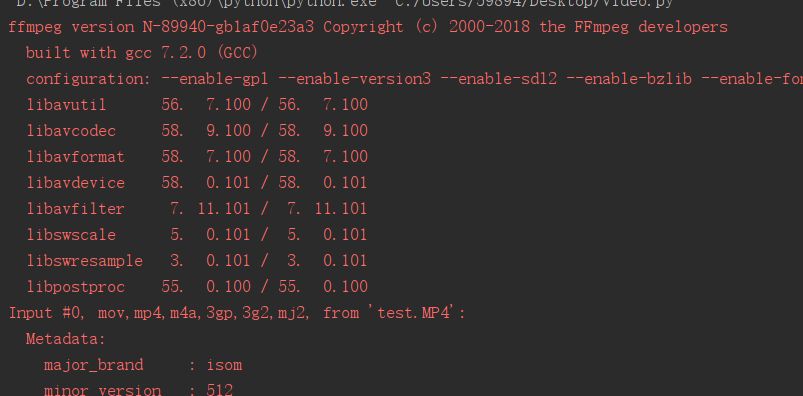
Task: Click the libswresample version line
Action: click(x=197, y=261)
